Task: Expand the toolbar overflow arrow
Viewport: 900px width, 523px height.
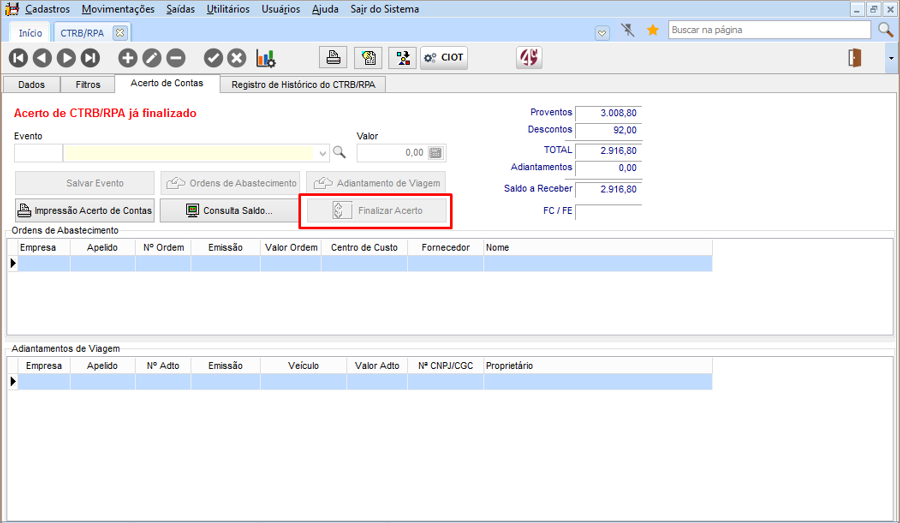Action: [891, 58]
